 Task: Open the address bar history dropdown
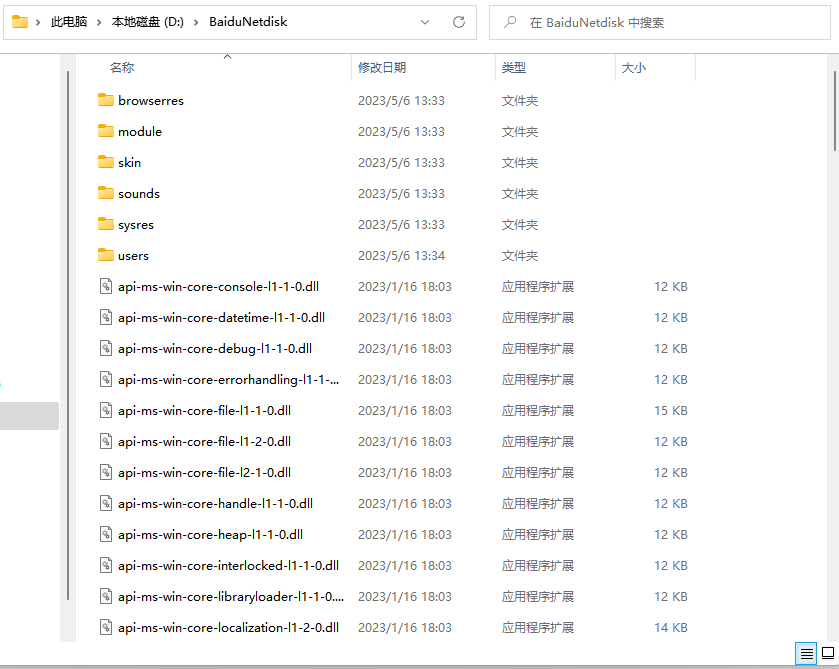[425, 22]
